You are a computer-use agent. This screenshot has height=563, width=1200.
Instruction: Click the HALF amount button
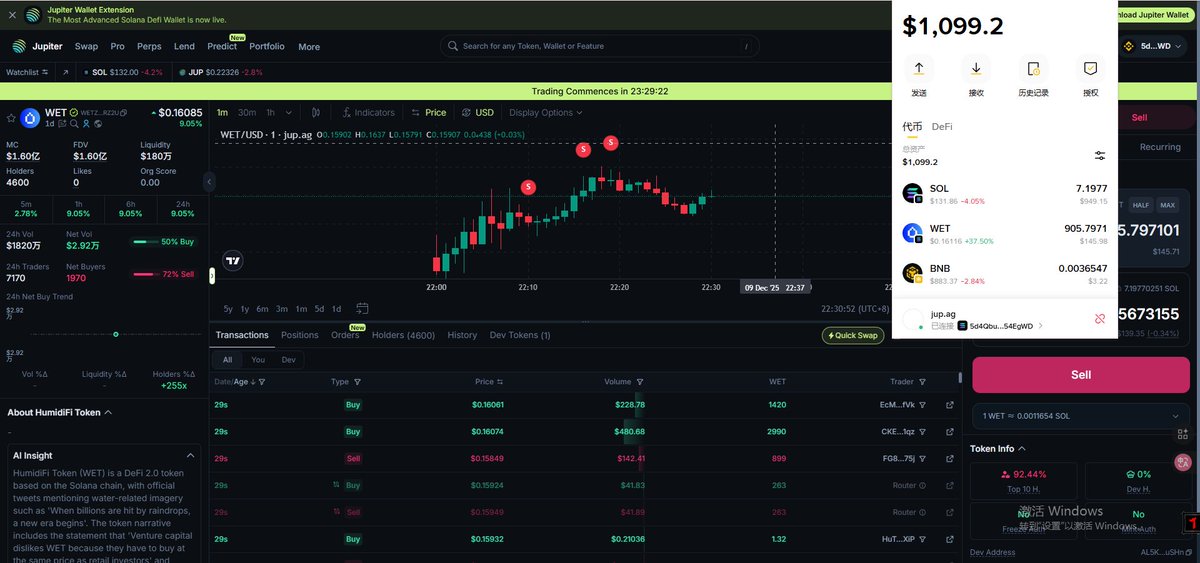click(x=1141, y=204)
